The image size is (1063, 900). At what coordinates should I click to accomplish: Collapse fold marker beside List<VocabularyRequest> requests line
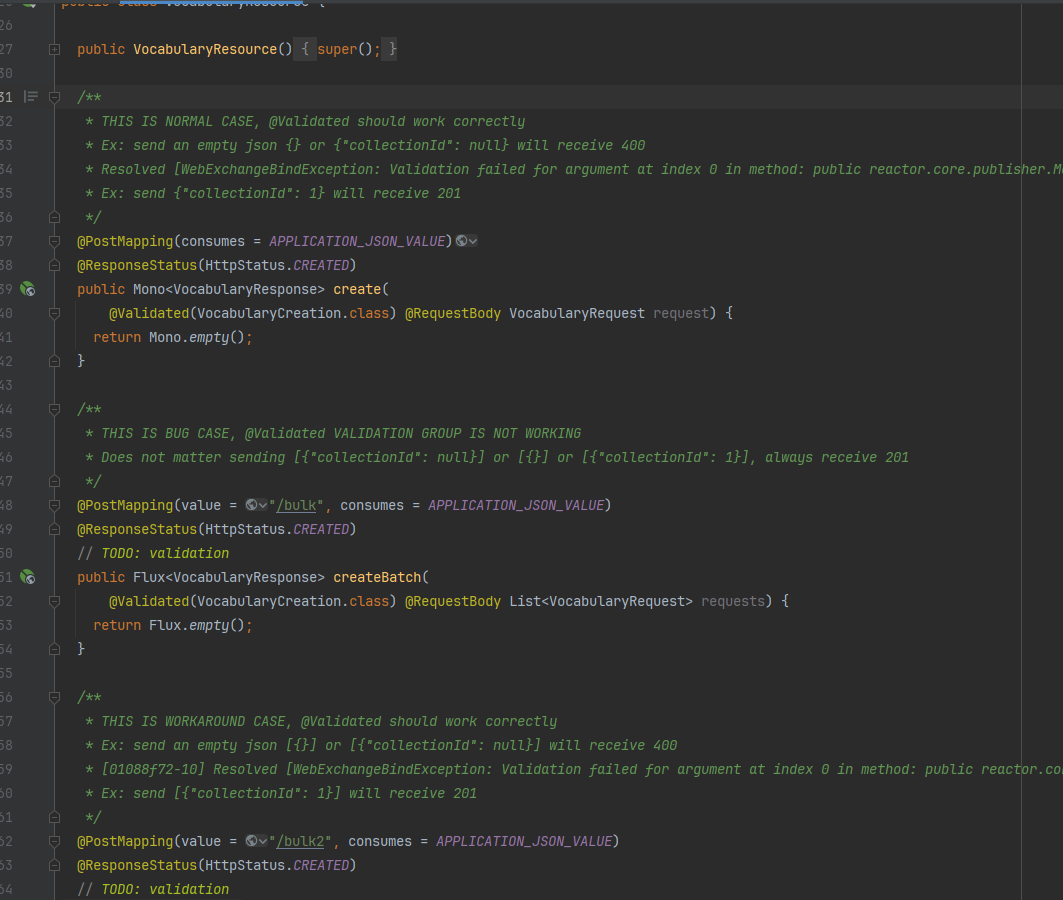point(54,601)
